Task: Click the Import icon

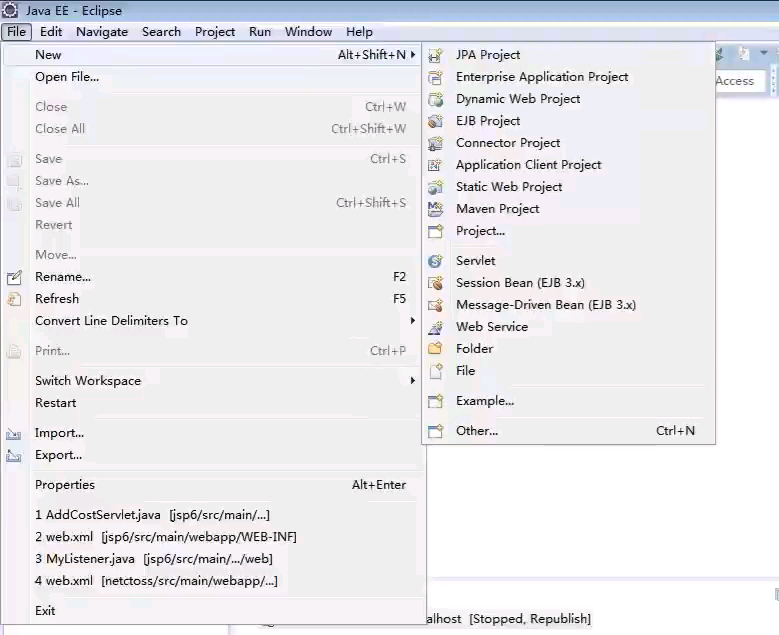Action: point(14,433)
